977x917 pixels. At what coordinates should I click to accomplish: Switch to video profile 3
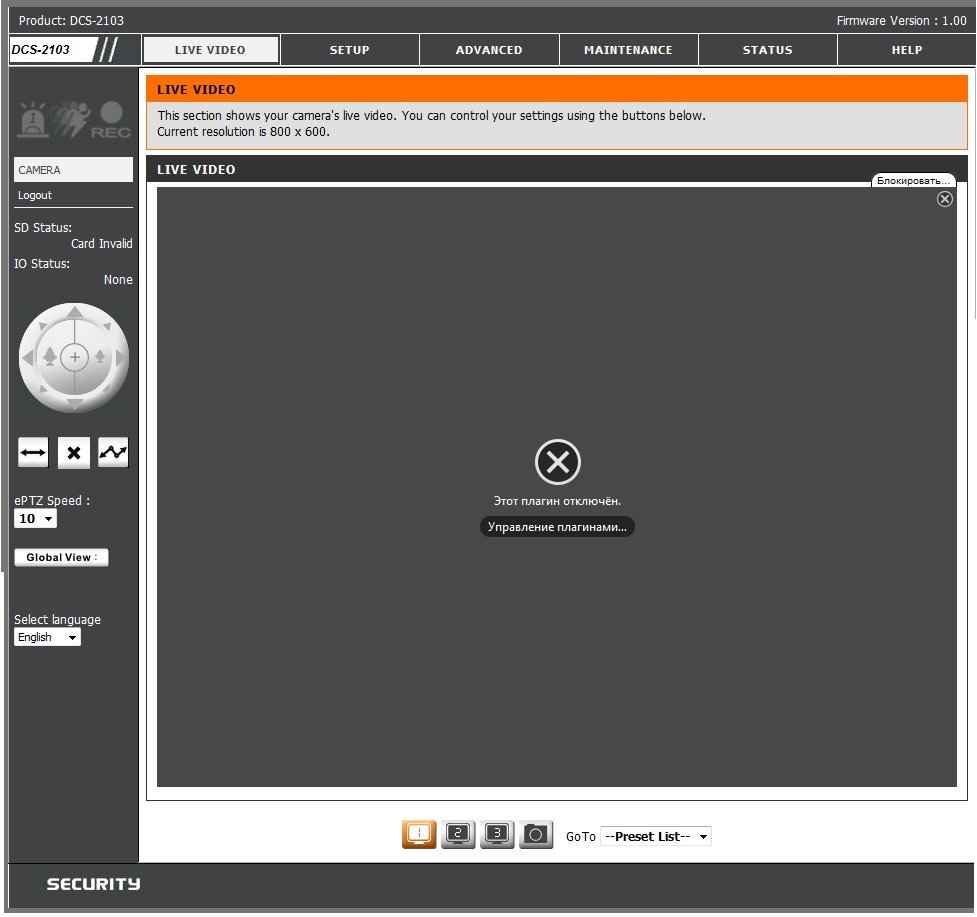[497, 834]
